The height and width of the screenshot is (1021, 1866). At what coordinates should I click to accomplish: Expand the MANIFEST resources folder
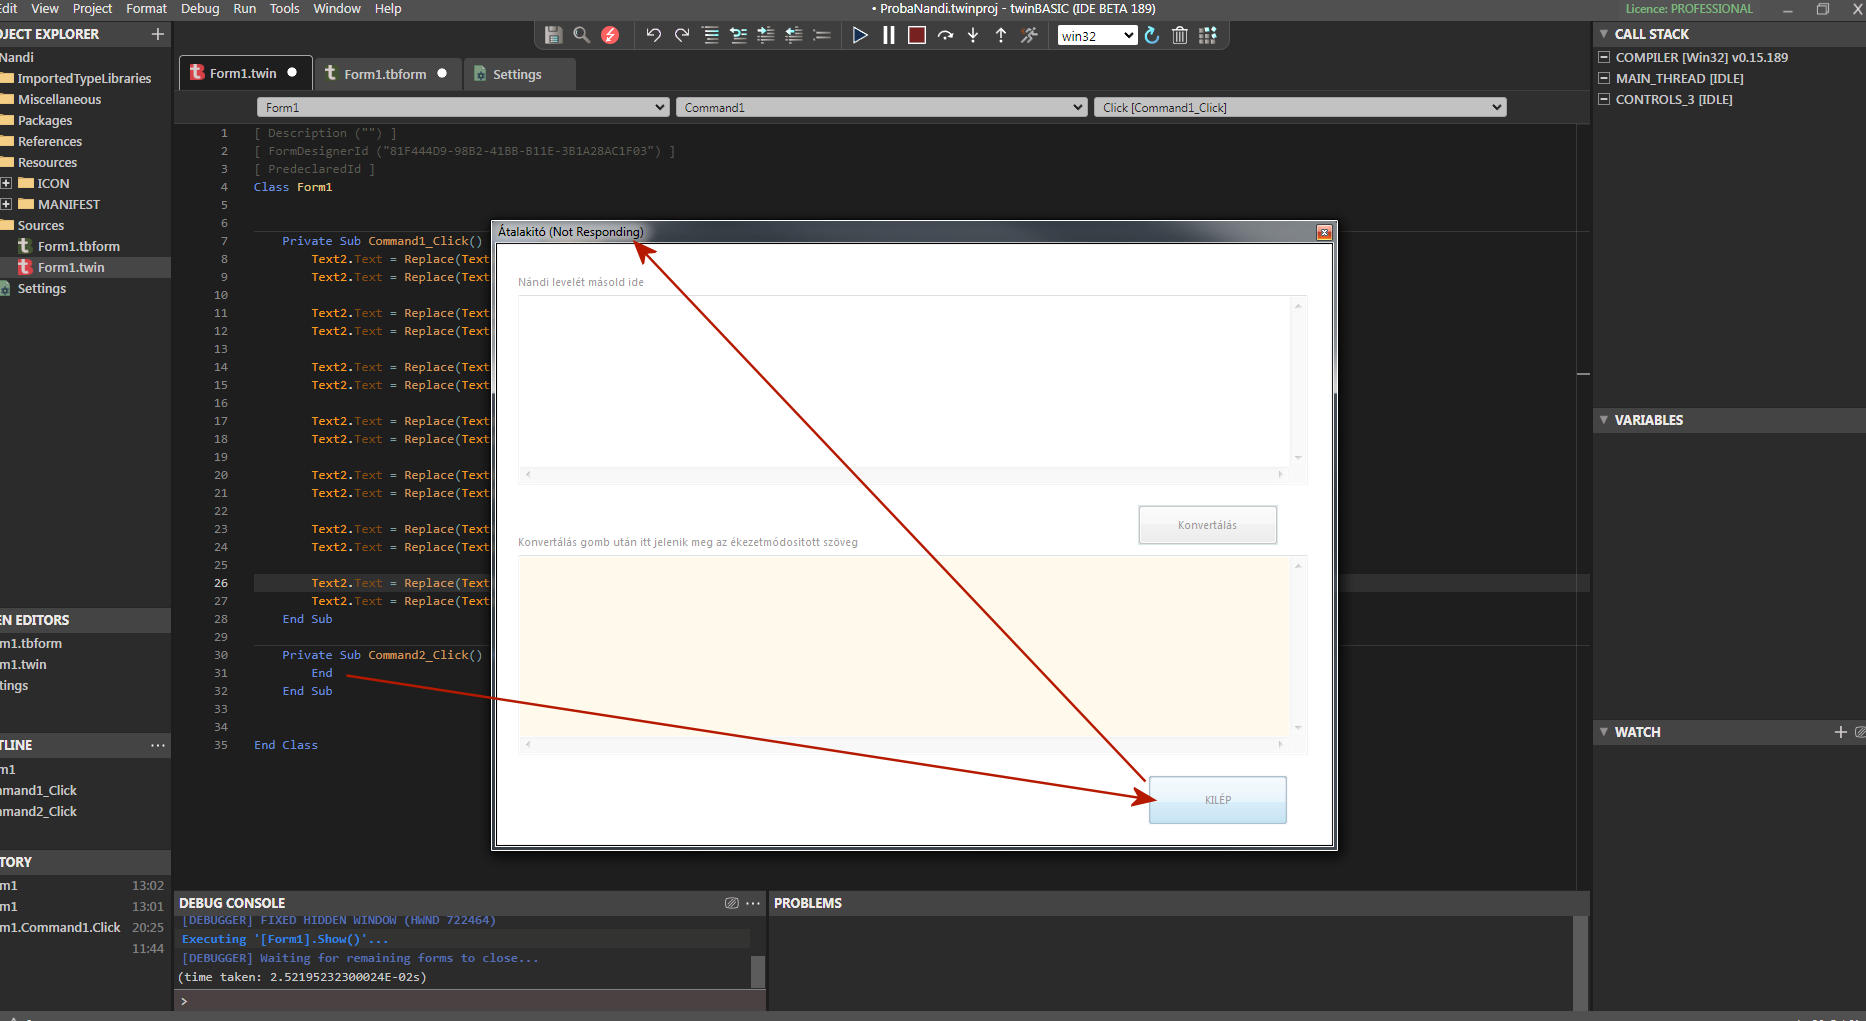pyautogui.click(x=6, y=204)
